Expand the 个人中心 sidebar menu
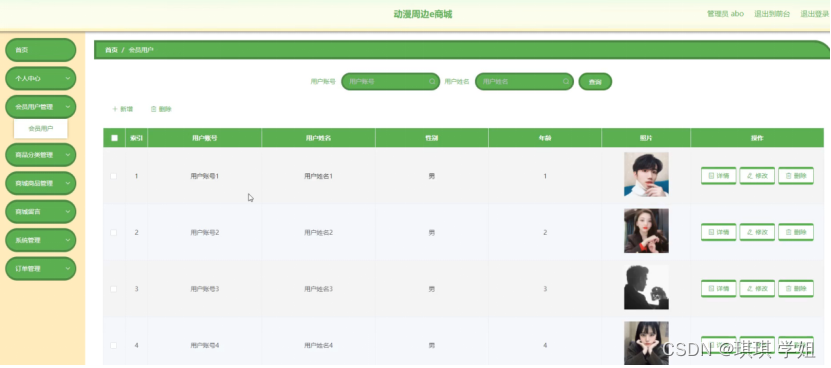This screenshot has height=368, width=831. (x=41, y=78)
